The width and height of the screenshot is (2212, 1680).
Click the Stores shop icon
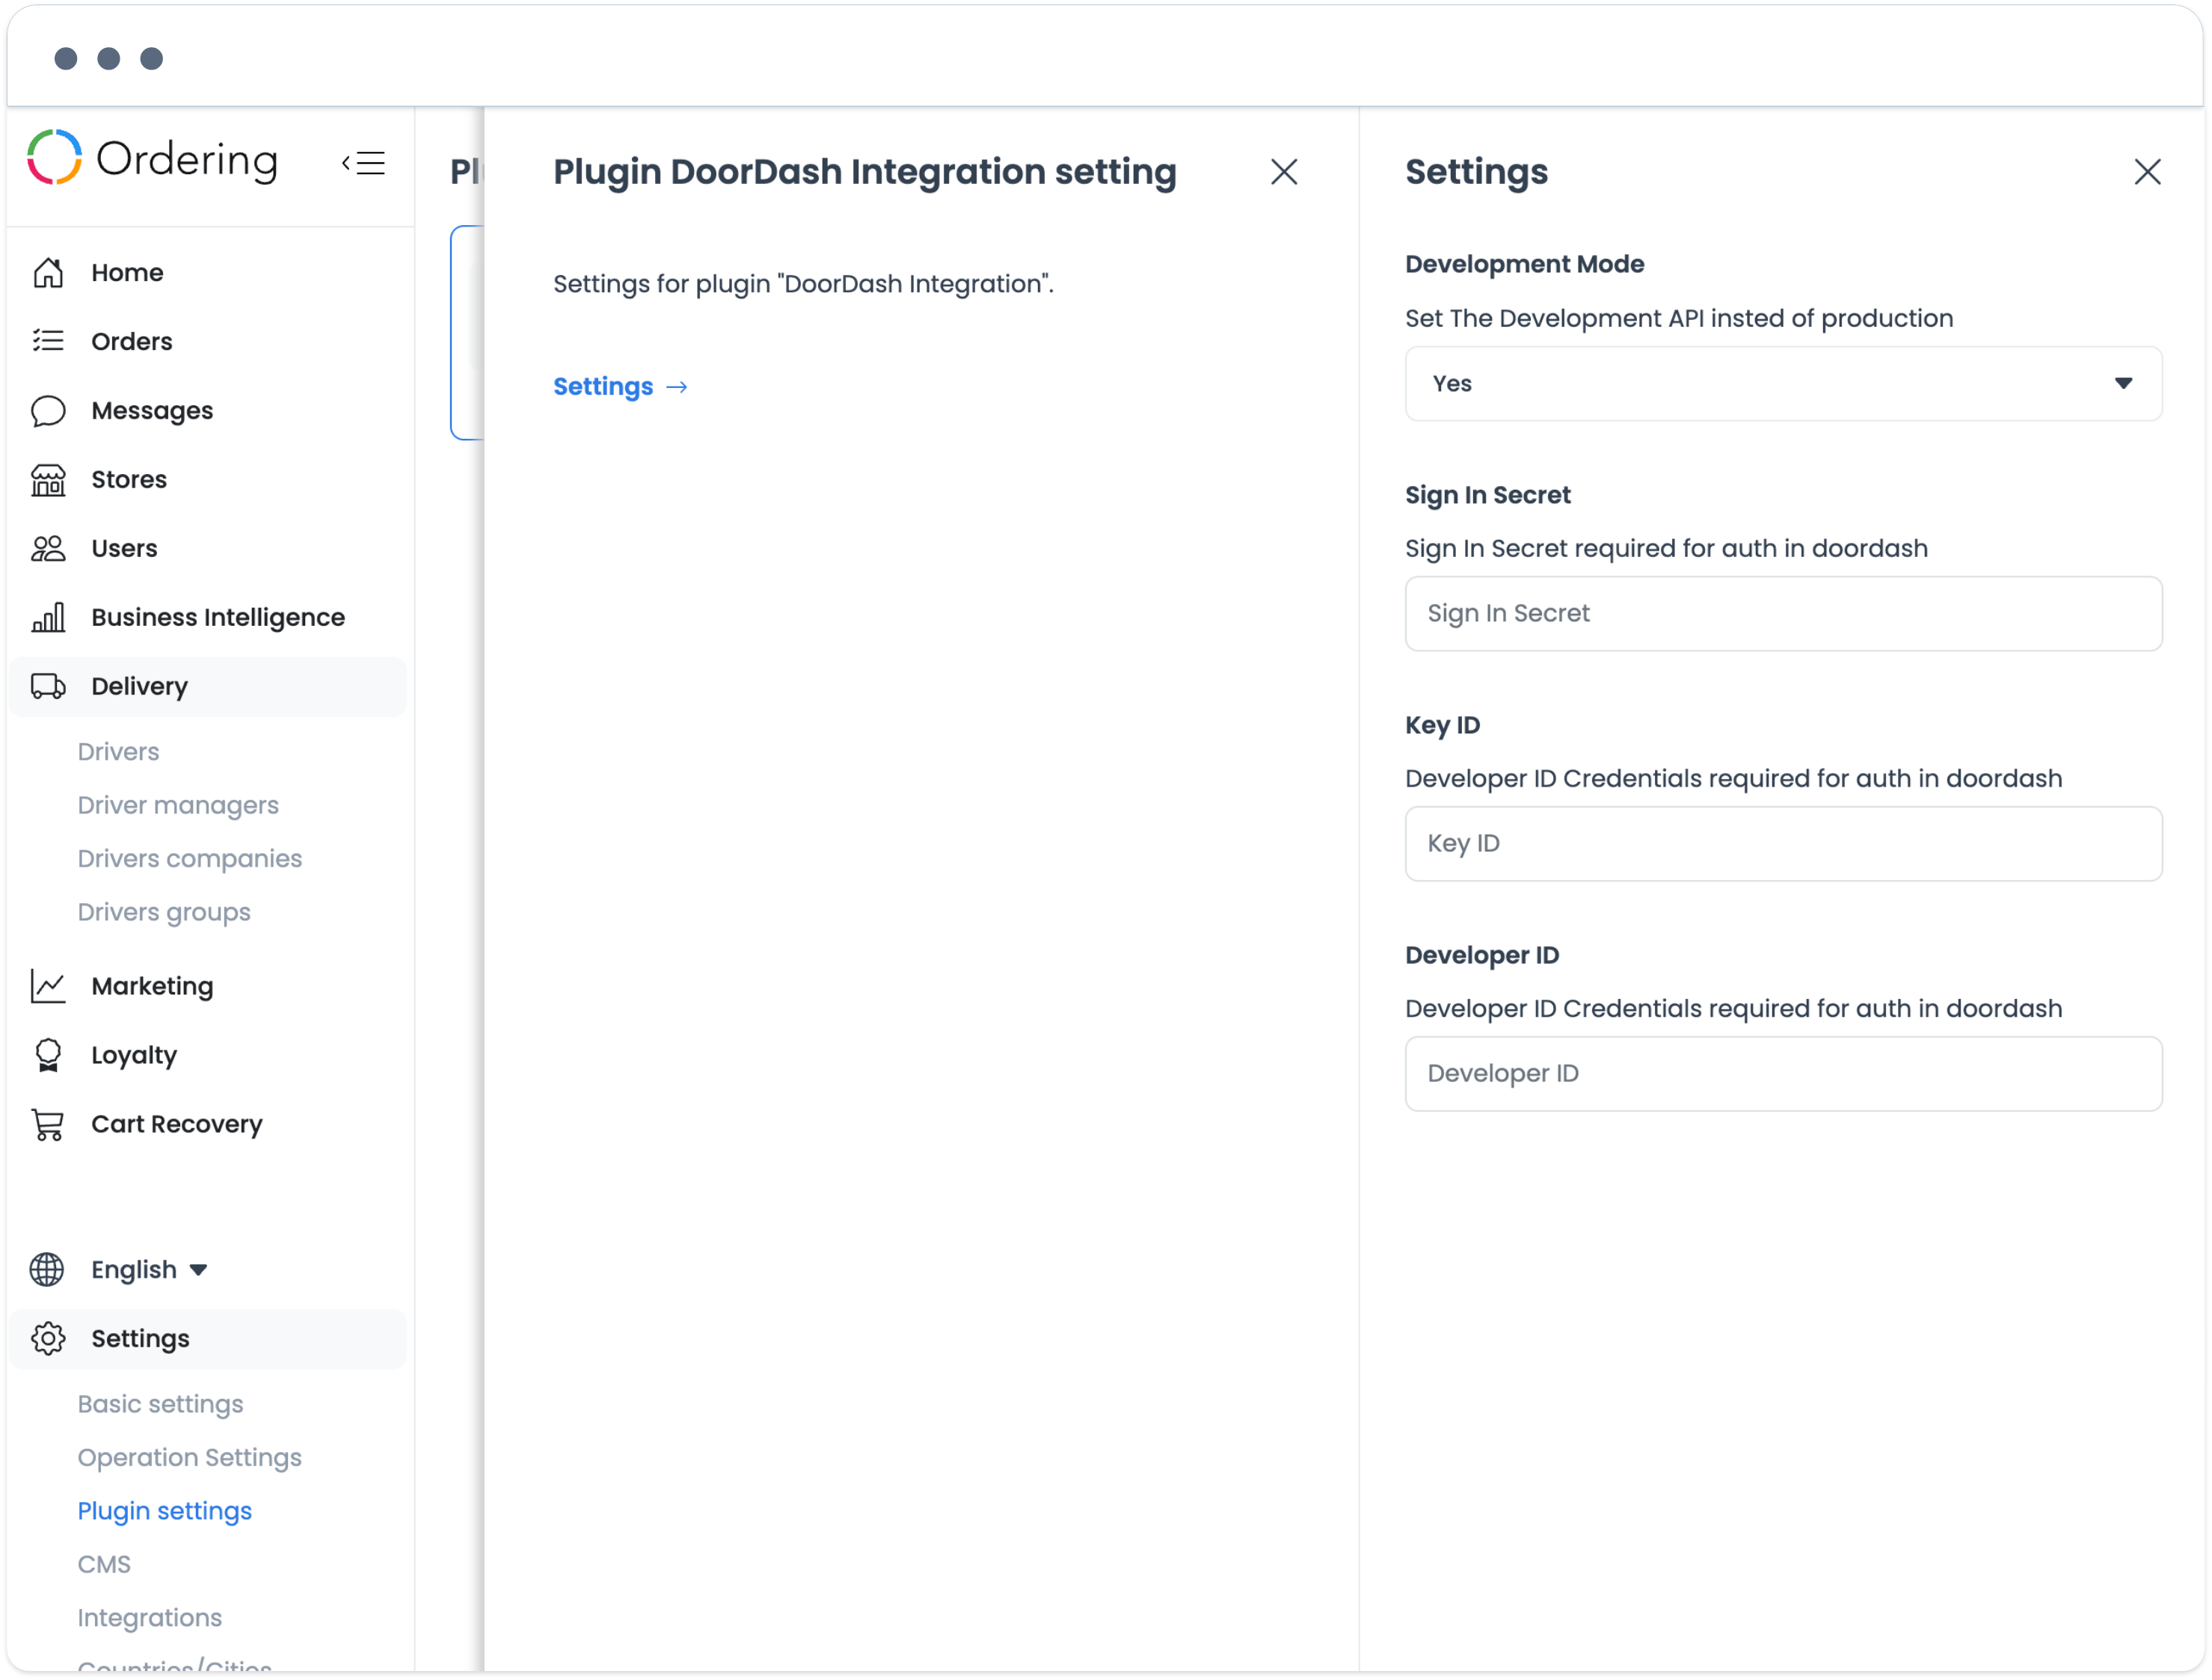pyautogui.click(x=48, y=480)
